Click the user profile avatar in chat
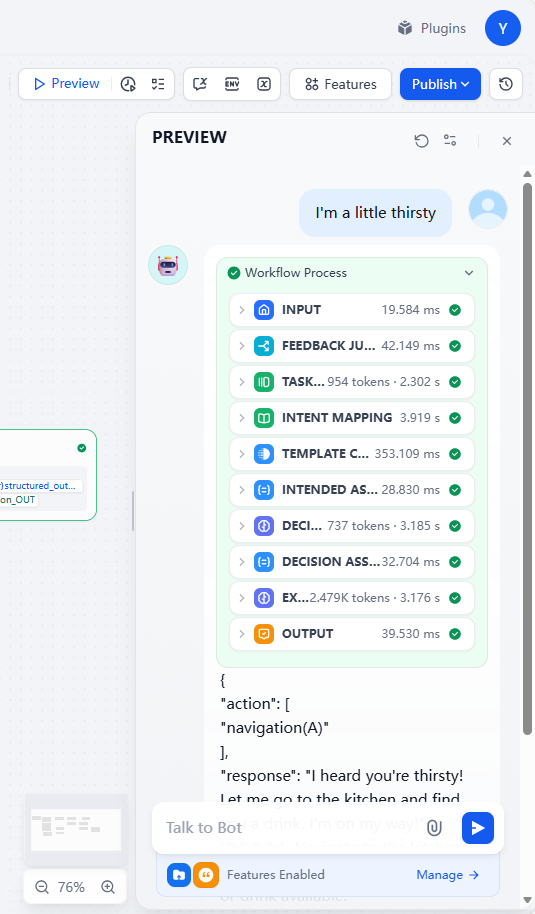Screen dimensions: 535x914 pos(488,209)
